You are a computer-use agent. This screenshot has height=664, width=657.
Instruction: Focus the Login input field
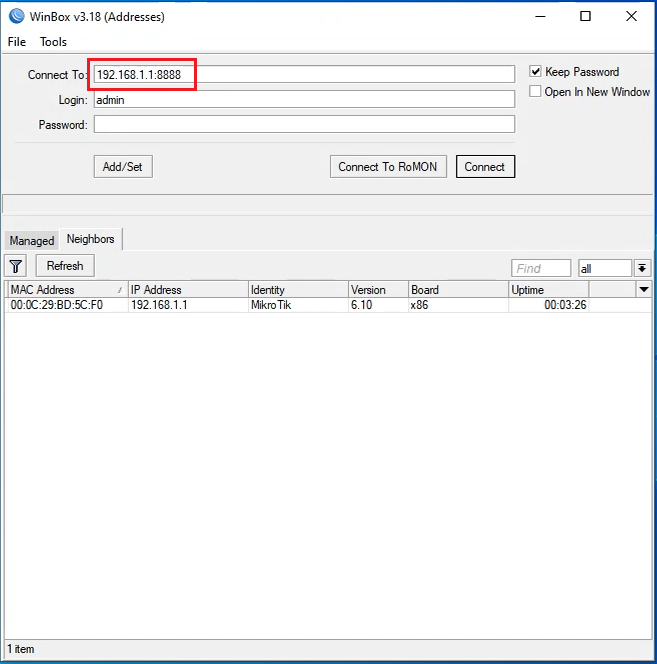coord(304,100)
